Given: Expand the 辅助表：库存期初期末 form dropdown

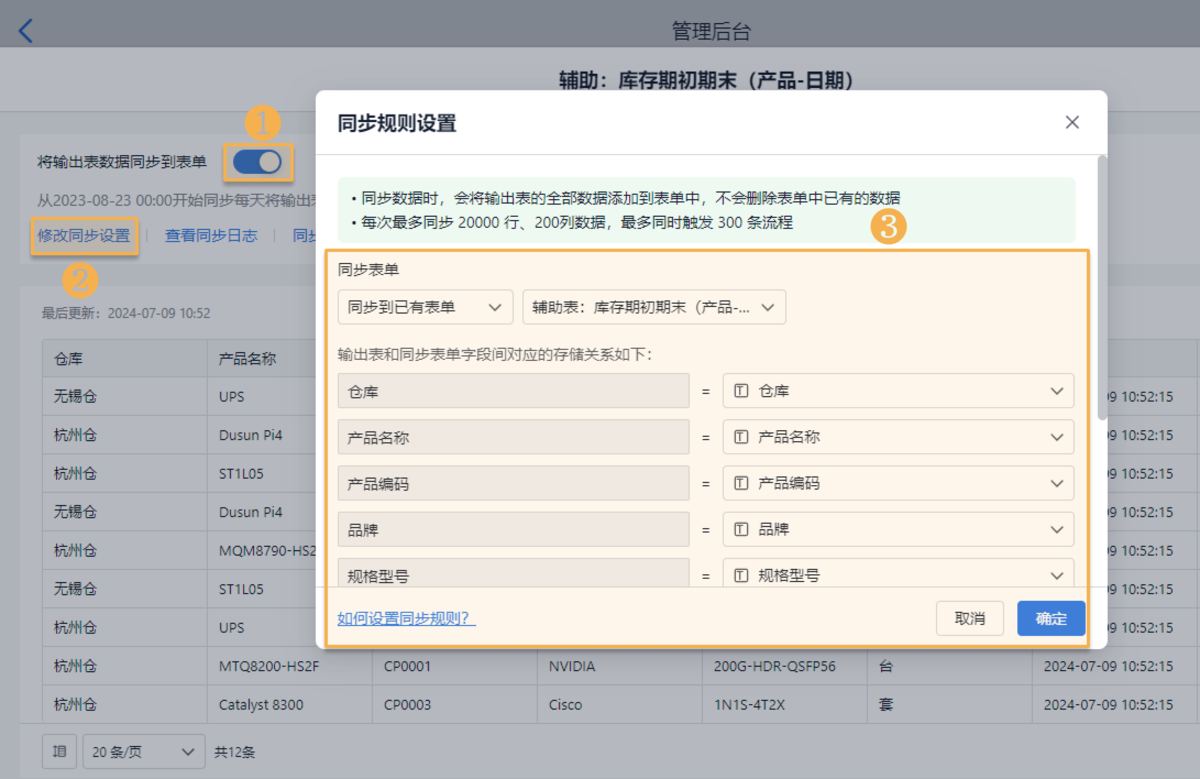Looking at the screenshot, I should 654,308.
